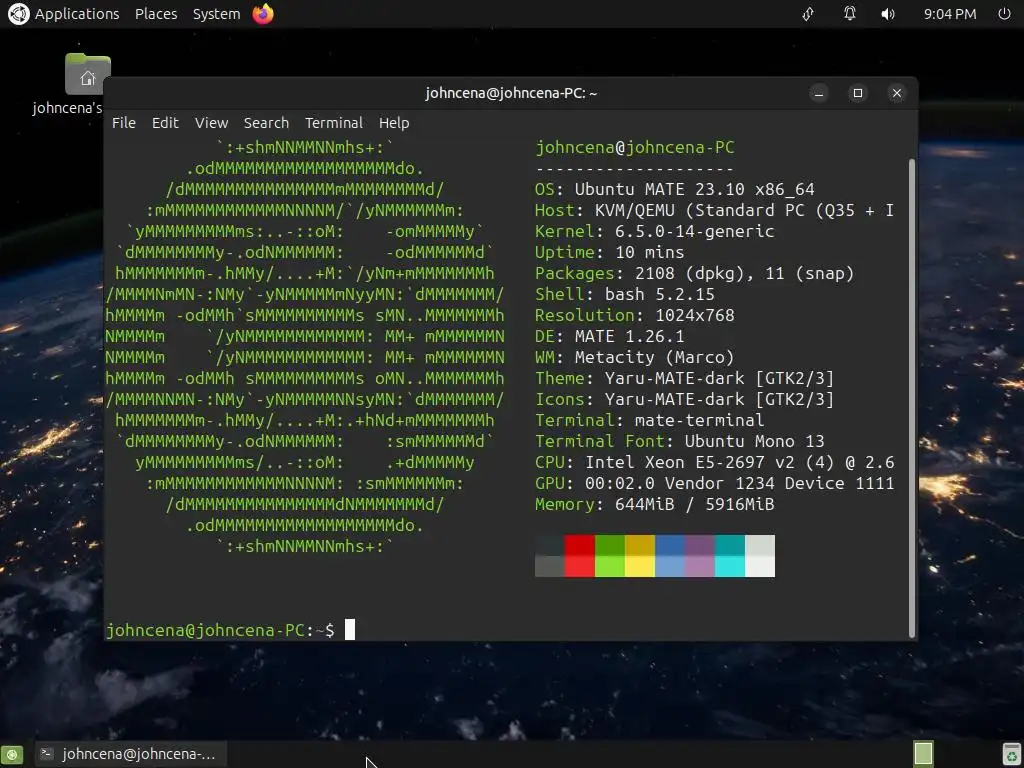Click the Shell: bash 5.2.15 line

pos(624,294)
